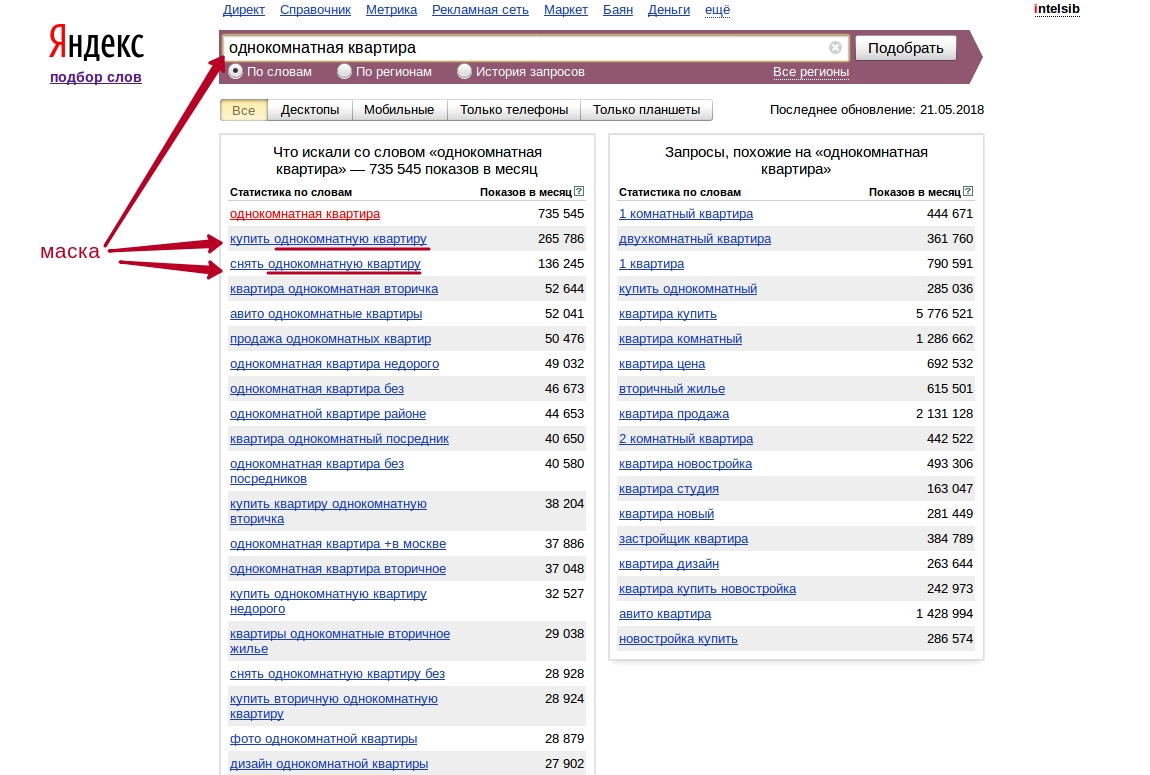Select the «По регионам» radio button
This screenshot has height=775, width=1150.
point(345,72)
